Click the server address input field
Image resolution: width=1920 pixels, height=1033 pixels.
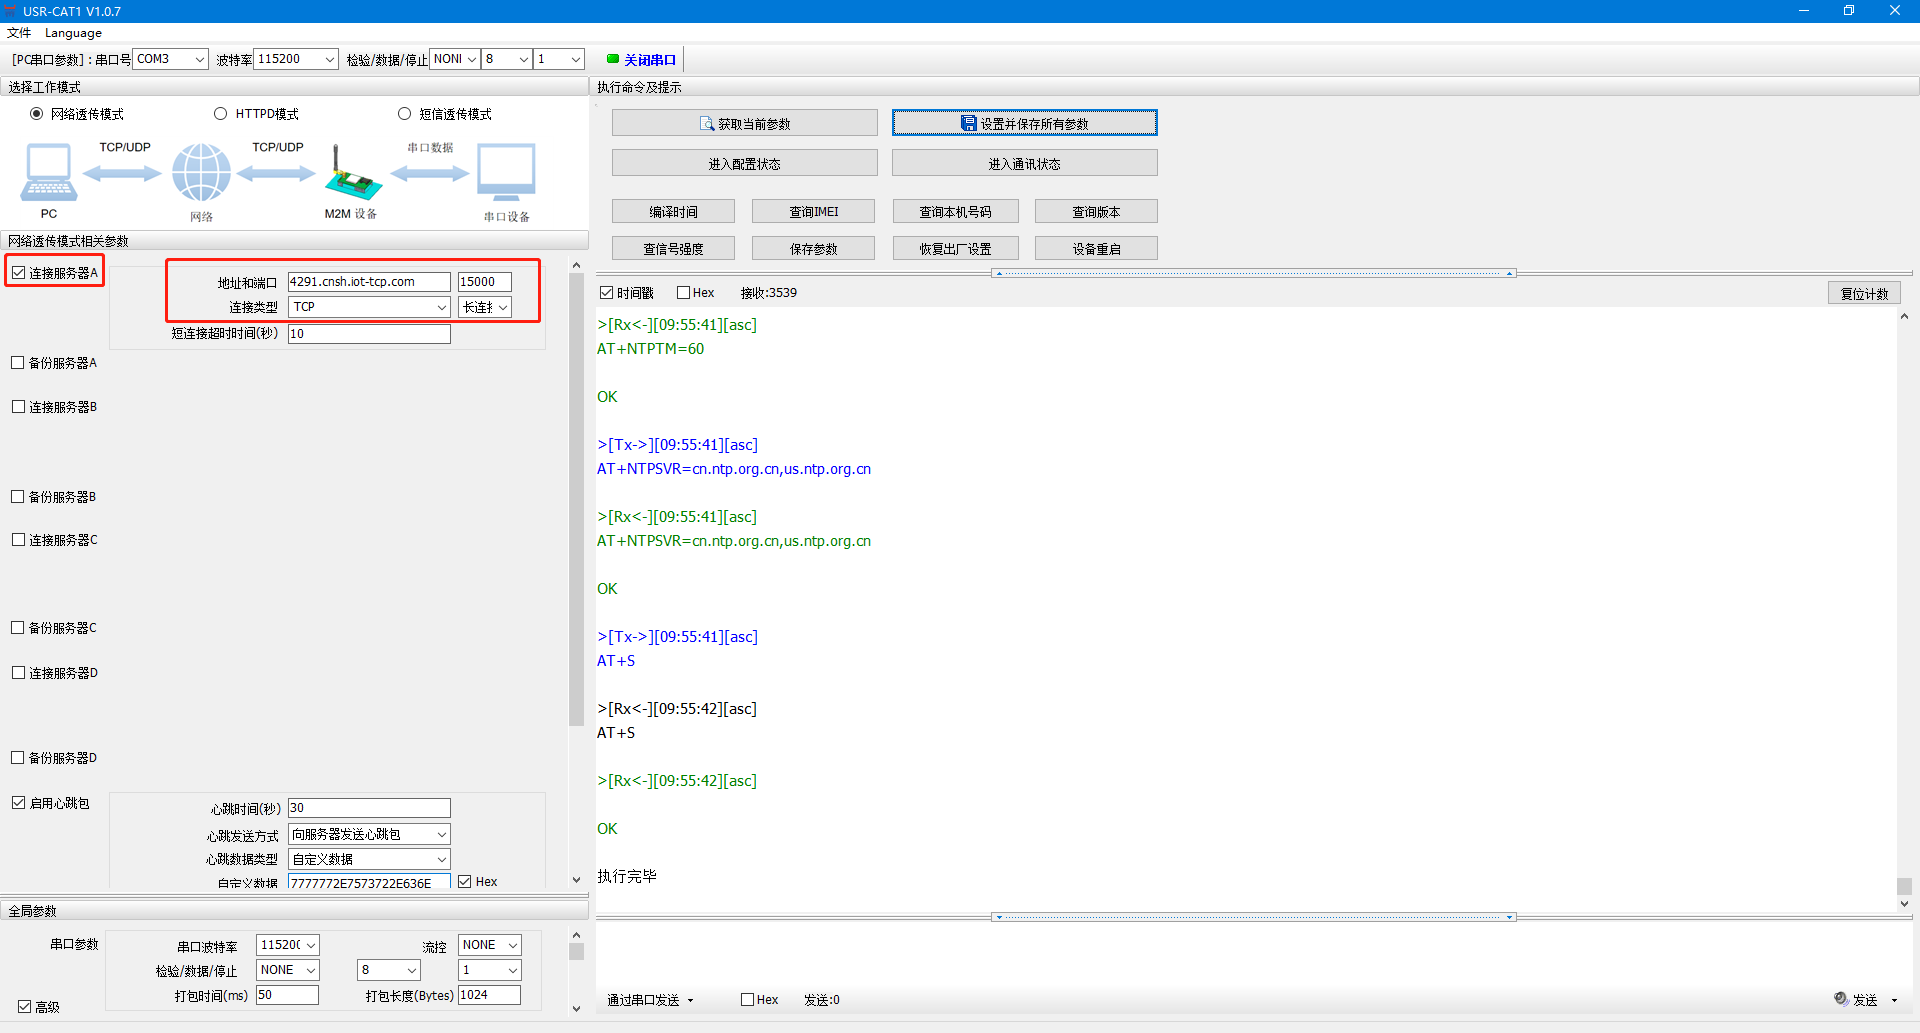coord(368,282)
